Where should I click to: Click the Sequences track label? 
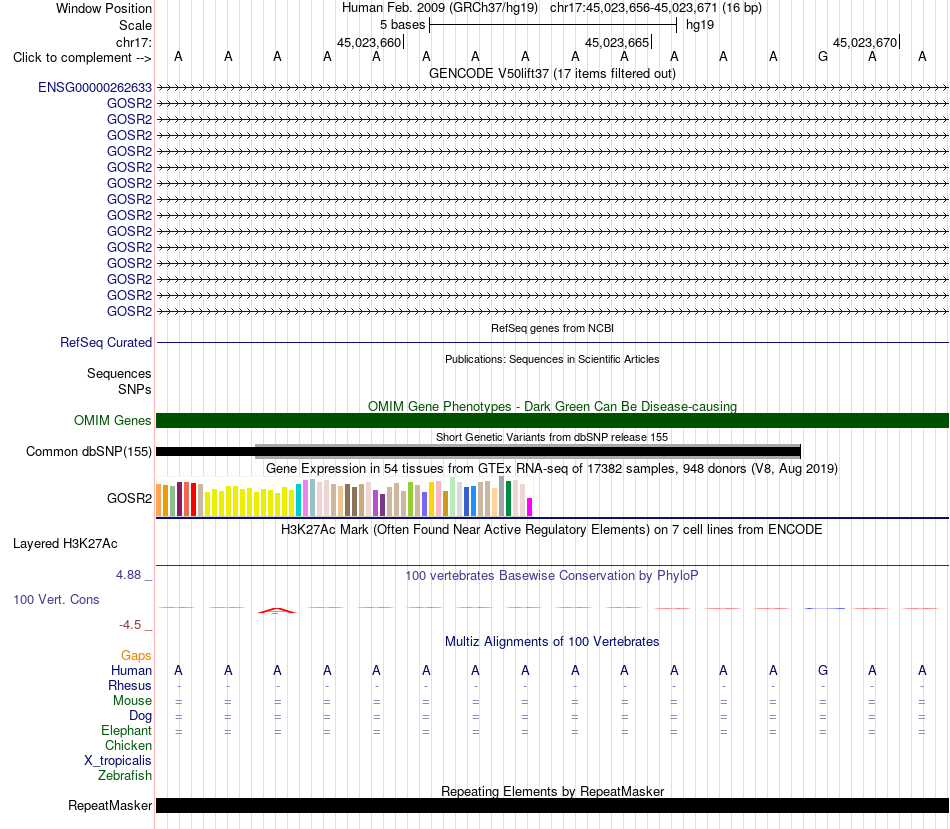119,373
